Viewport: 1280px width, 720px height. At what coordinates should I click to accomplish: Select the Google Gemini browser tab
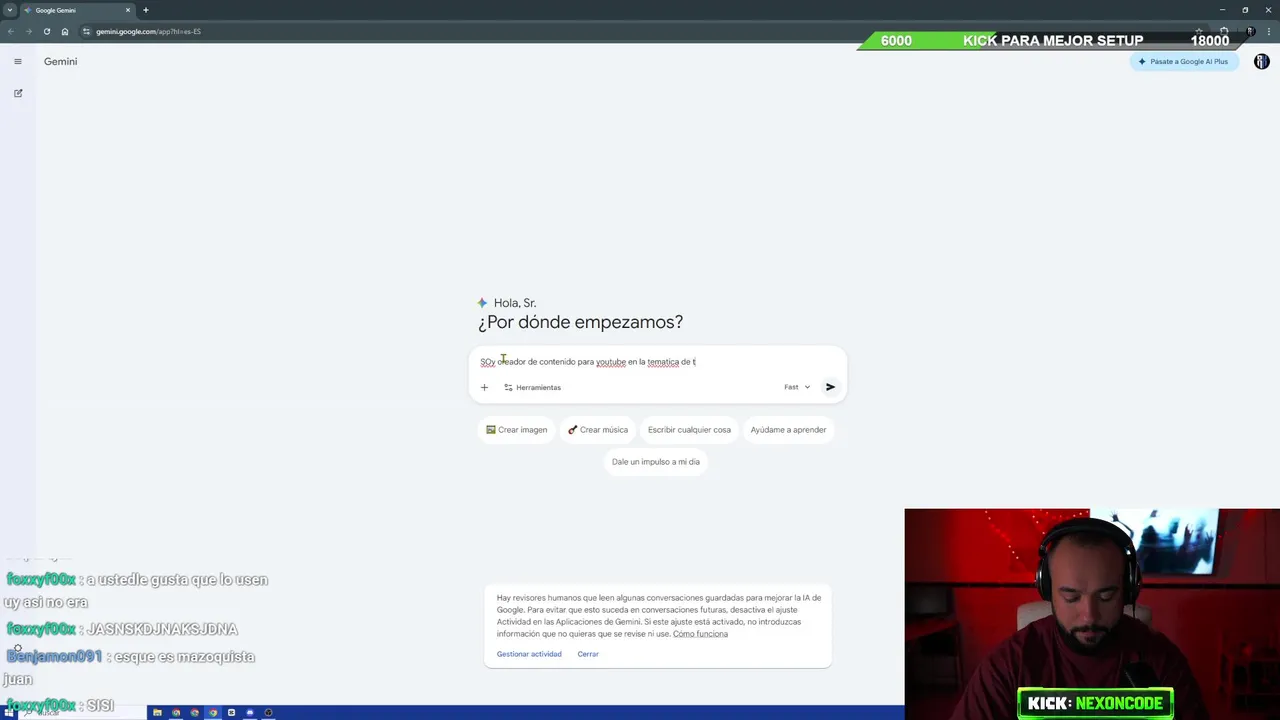pos(76,10)
